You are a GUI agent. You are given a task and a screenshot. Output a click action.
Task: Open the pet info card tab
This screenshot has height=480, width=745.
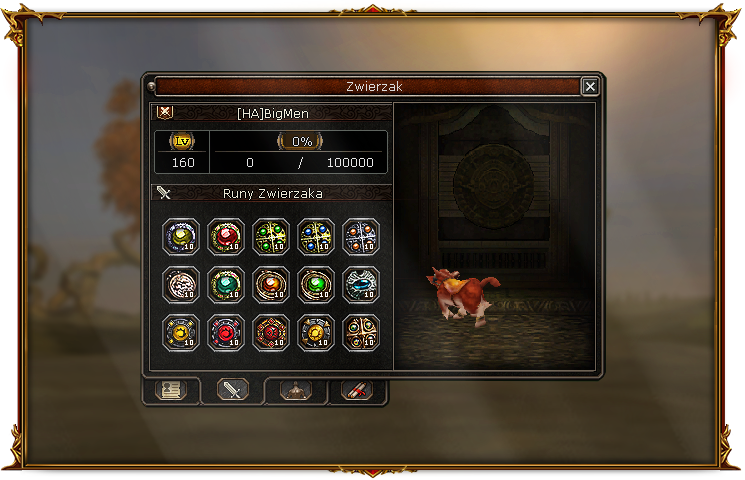[171, 391]
